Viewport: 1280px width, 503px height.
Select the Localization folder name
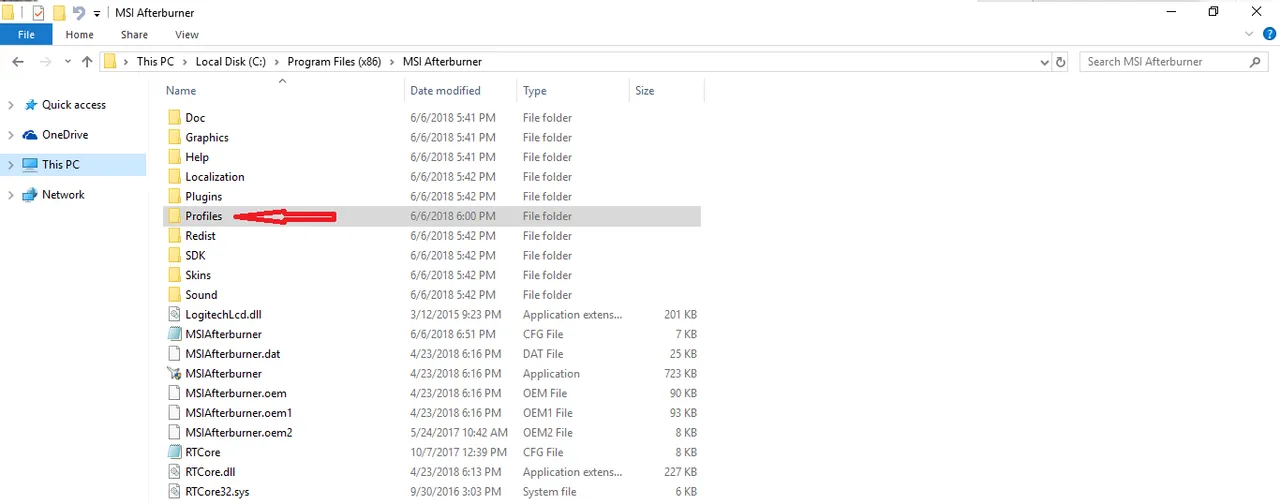point(215,177)
